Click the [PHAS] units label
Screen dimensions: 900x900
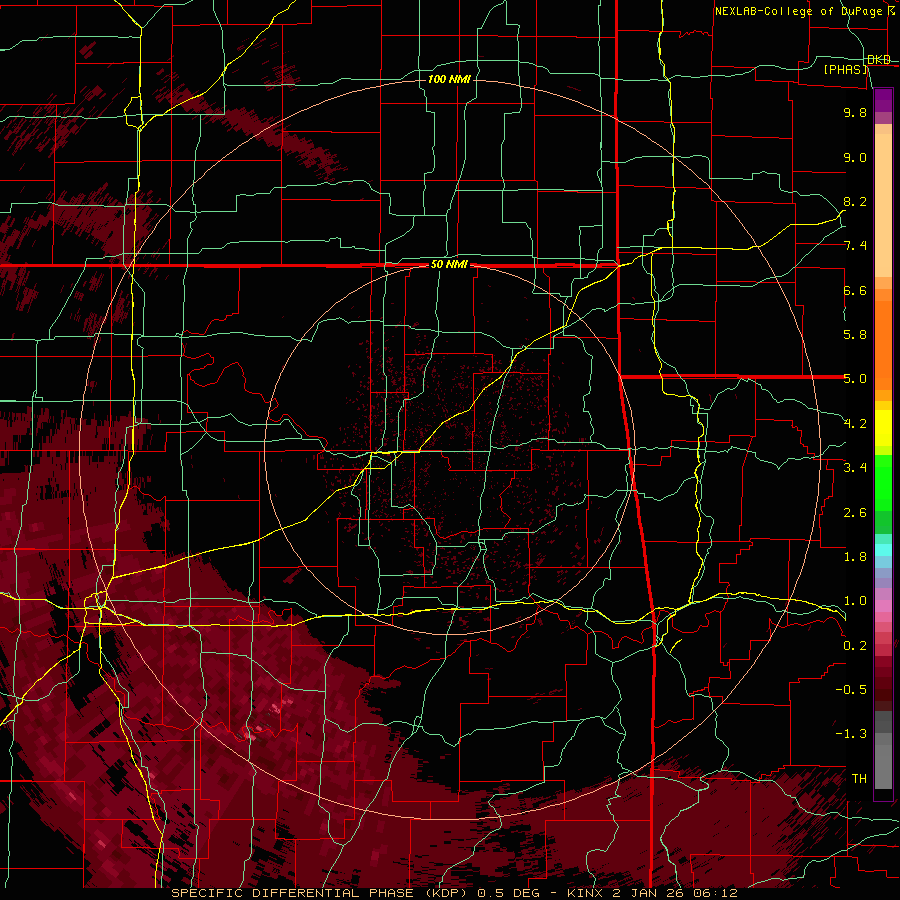(x=845, y=69)
